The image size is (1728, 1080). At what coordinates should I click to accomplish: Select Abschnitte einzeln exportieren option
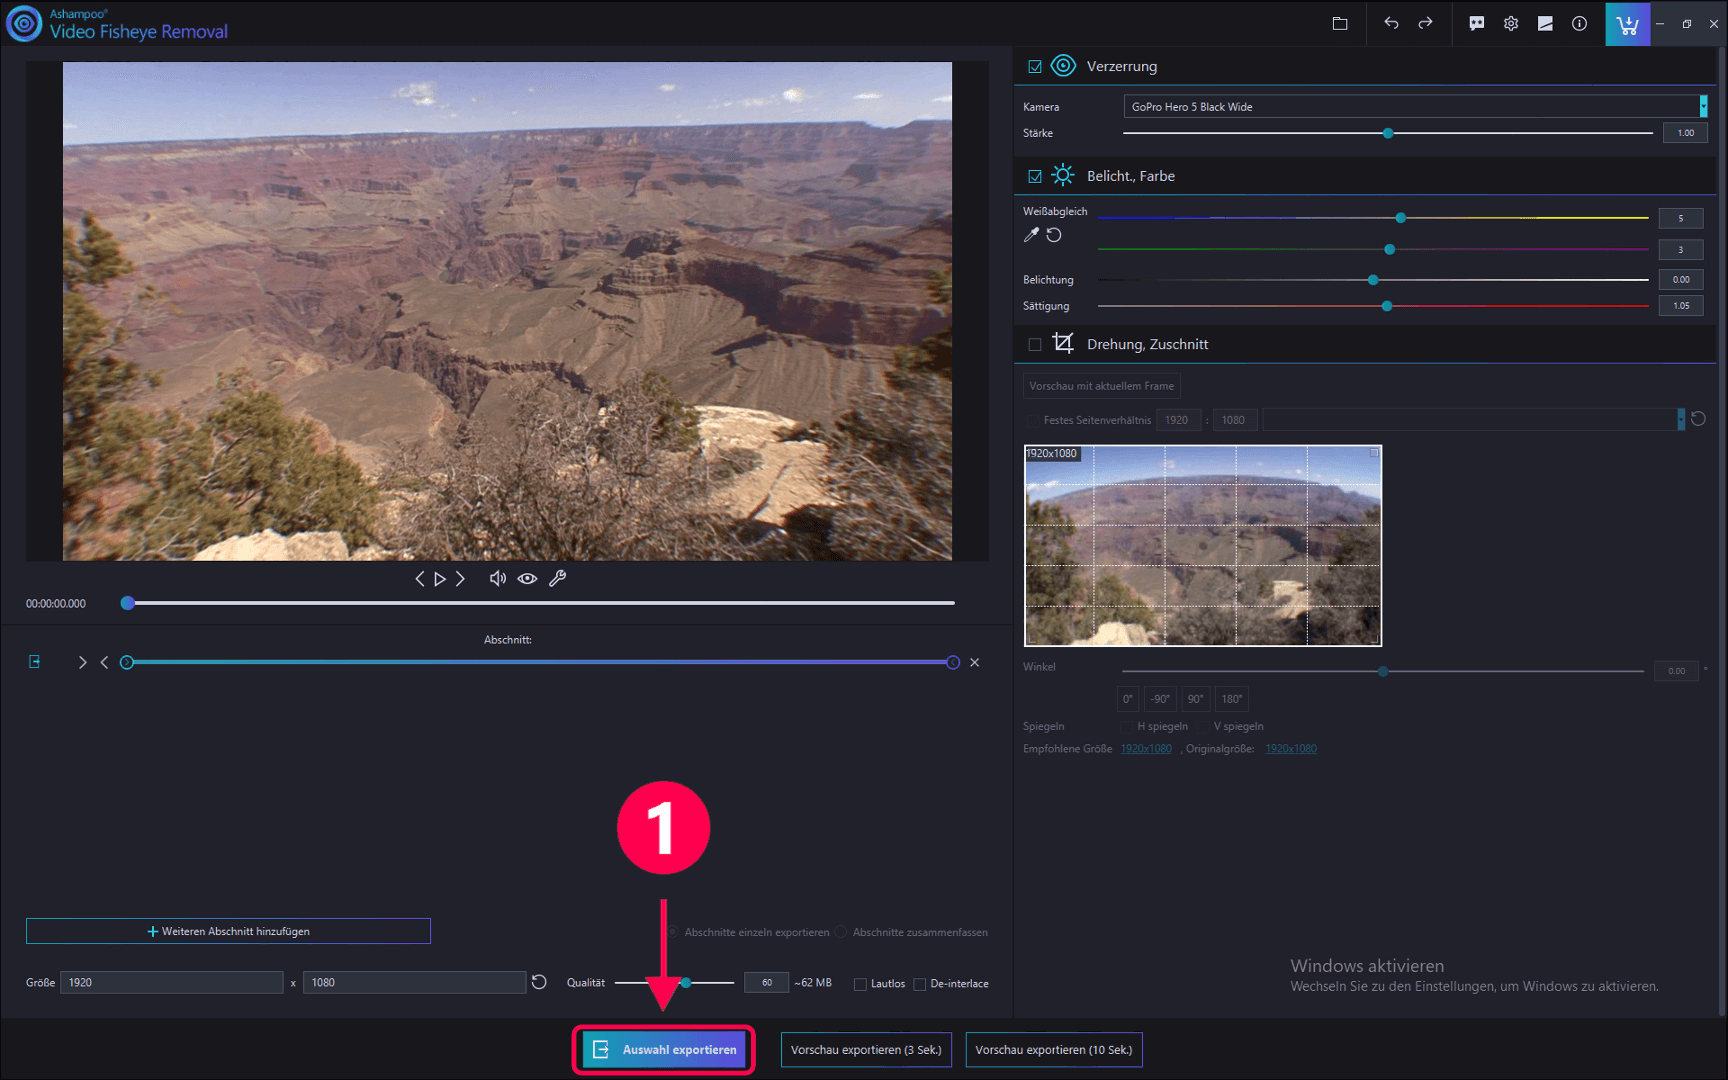click(x=673, y=932)
